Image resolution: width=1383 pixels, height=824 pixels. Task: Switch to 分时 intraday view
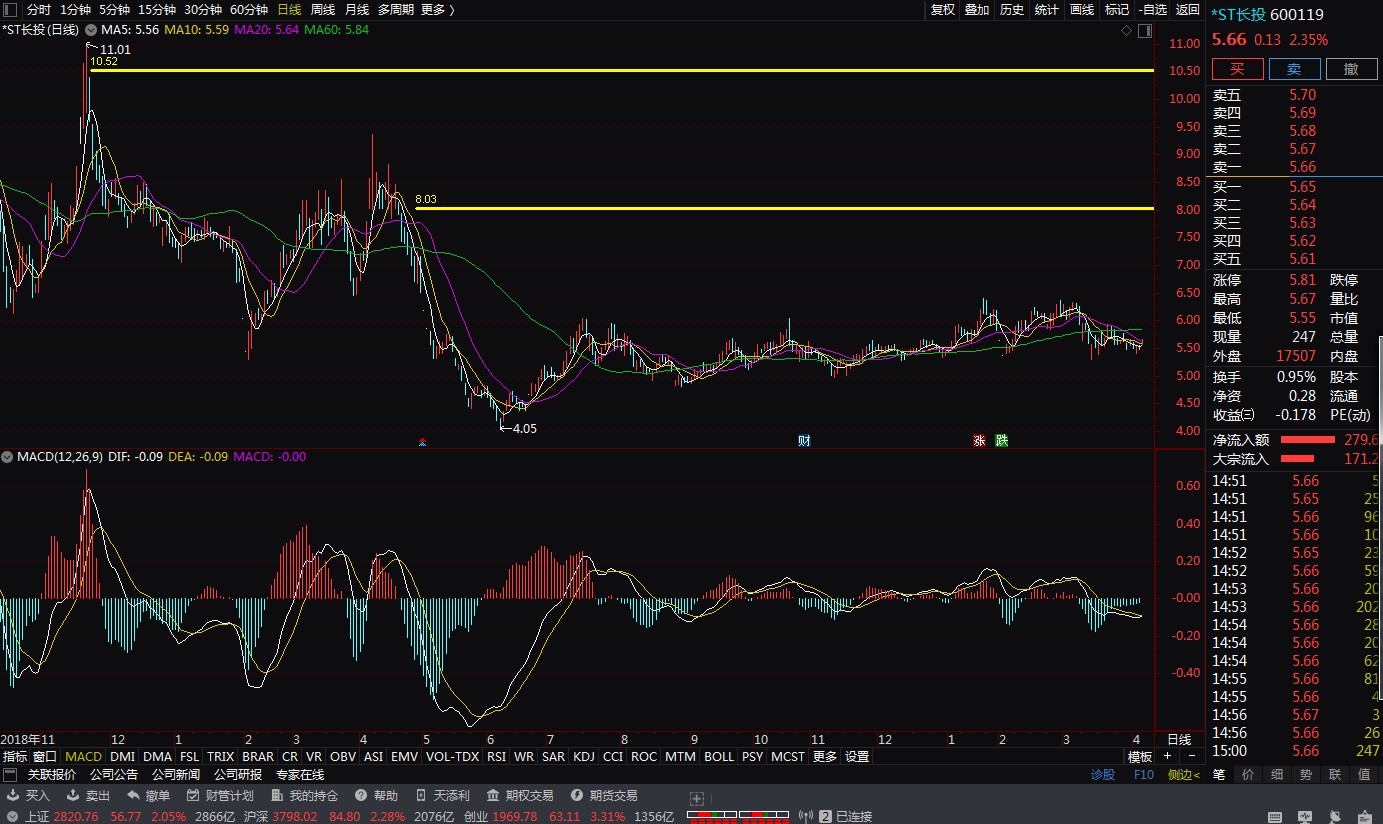[x=39, y=10]
